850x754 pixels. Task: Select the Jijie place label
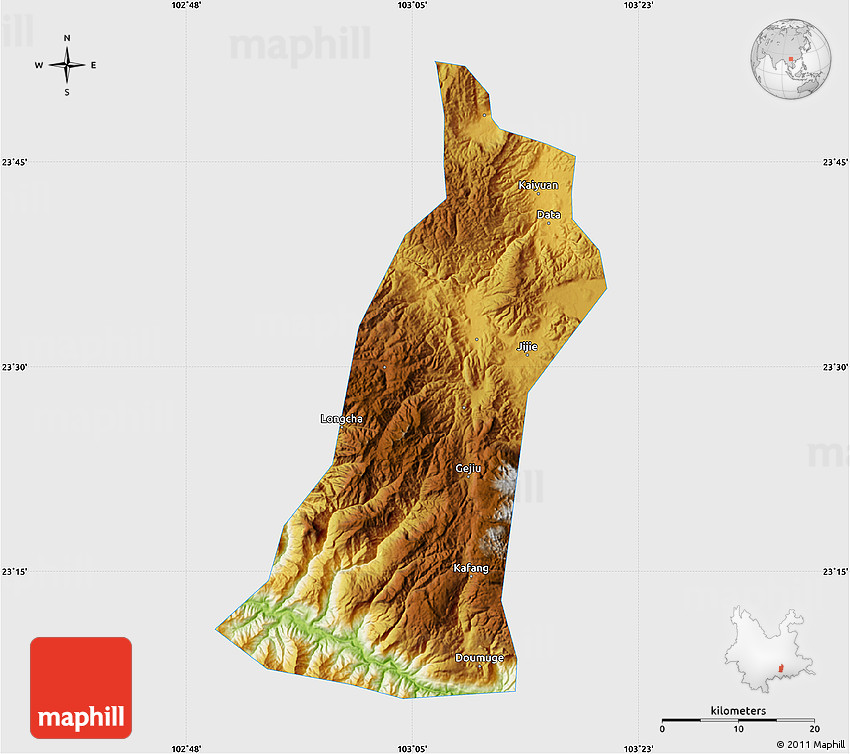[x=527, y=347]
